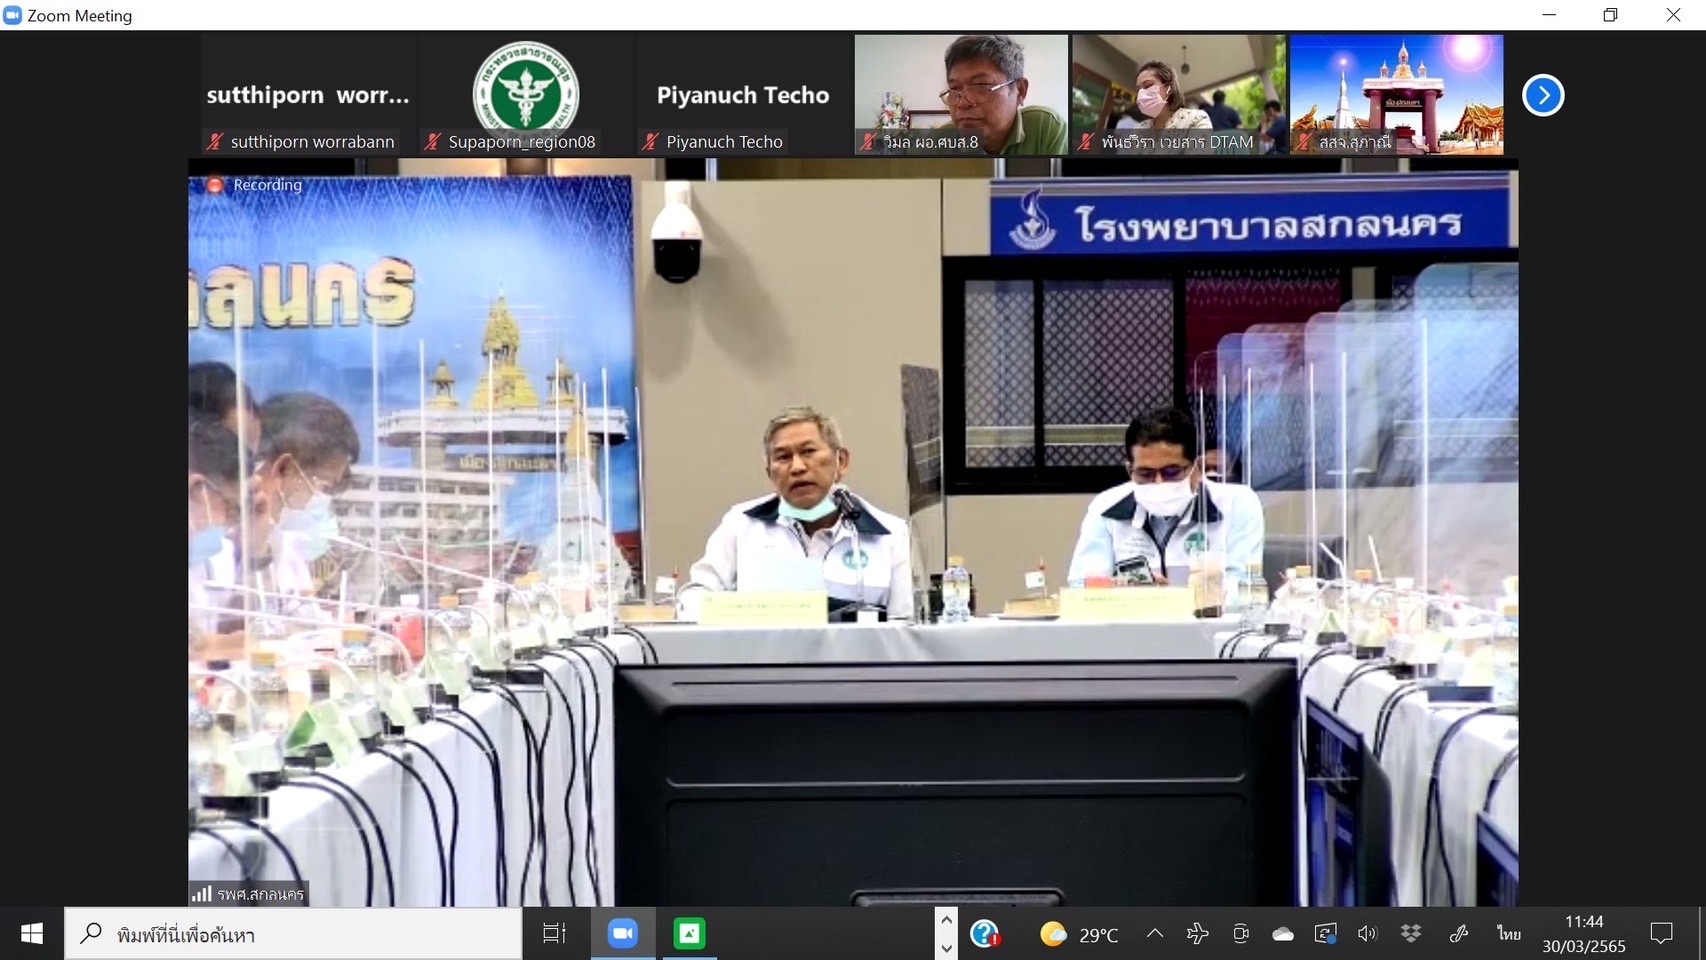Click the blue help icon with red alert

(985, 934)
